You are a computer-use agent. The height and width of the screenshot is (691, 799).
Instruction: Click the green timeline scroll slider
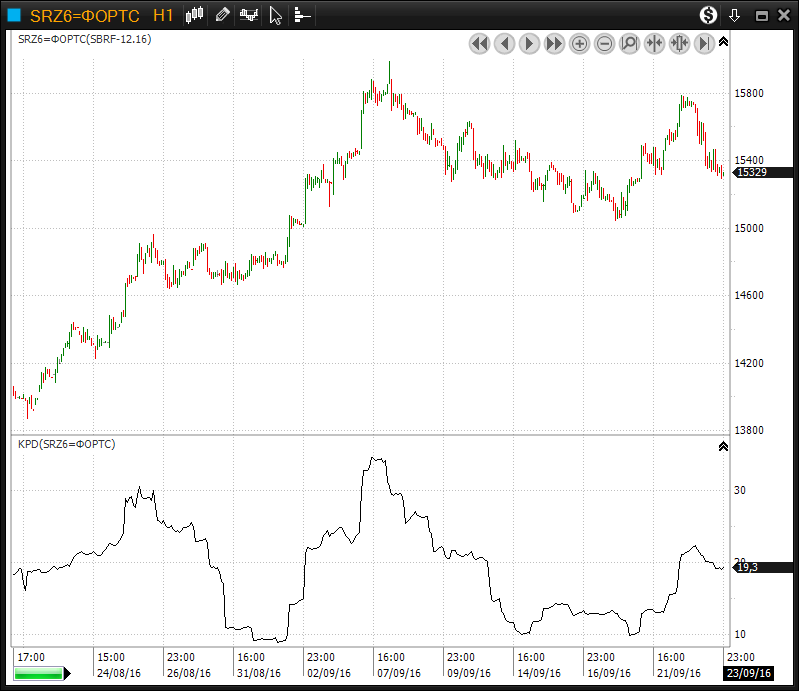click(40, 674)
